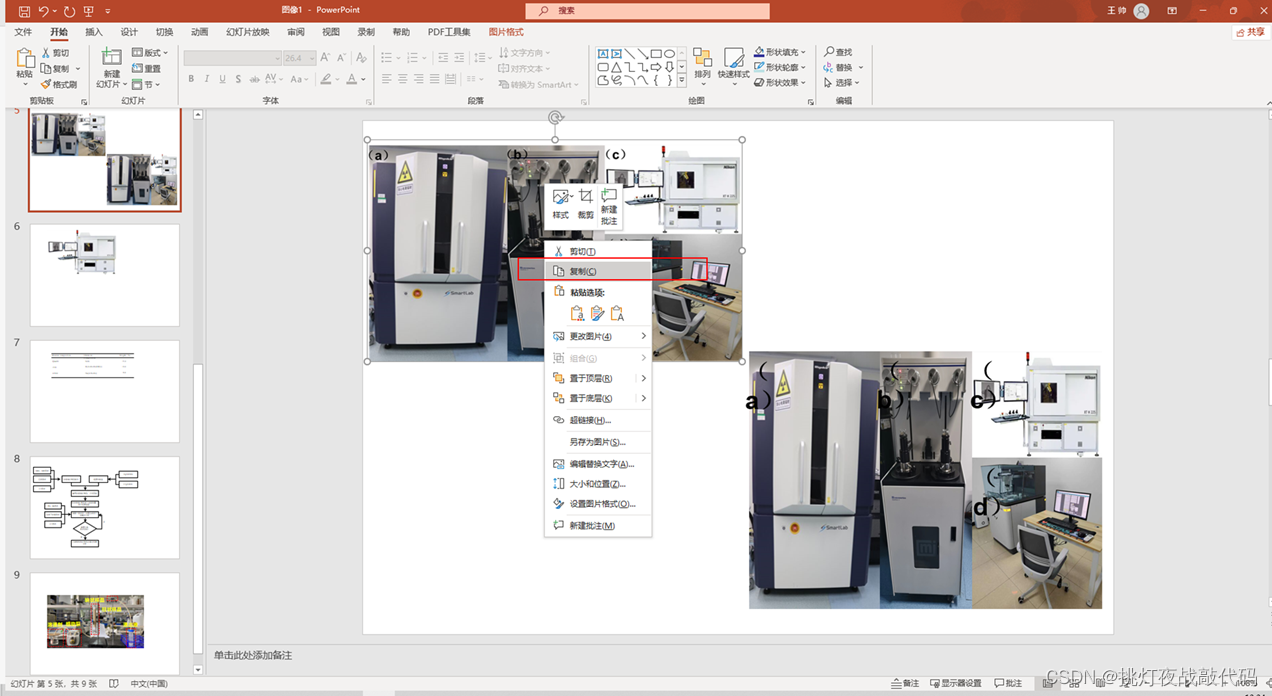Click the Redo icon in quick access toolbar
Viewport: 1272px width, 696px height.
[x=69, y=11]
